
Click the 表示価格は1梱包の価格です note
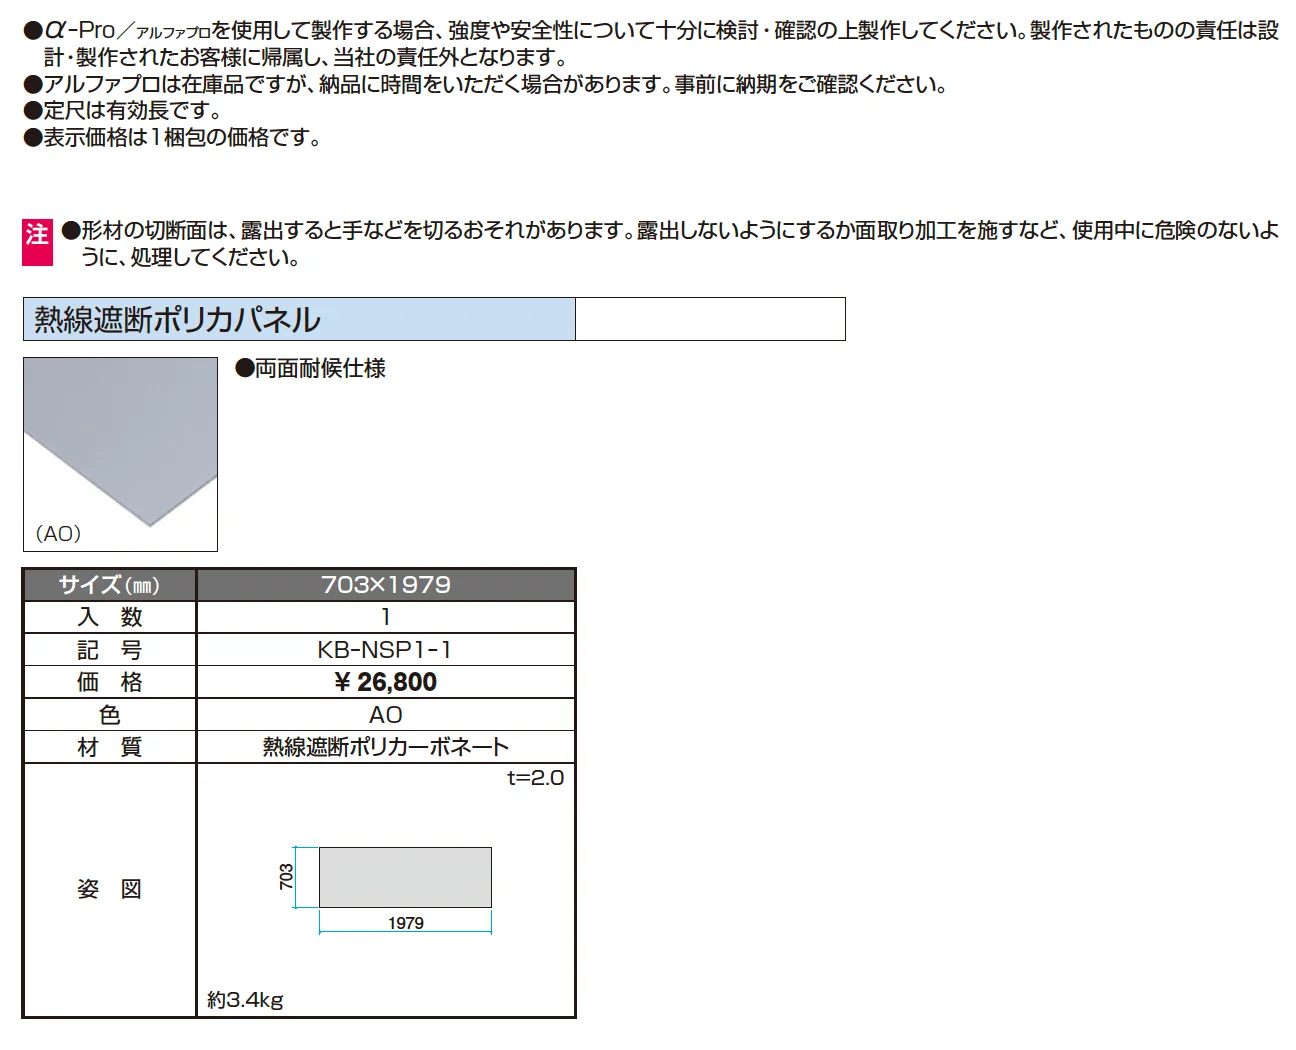[x=172, y=138]
